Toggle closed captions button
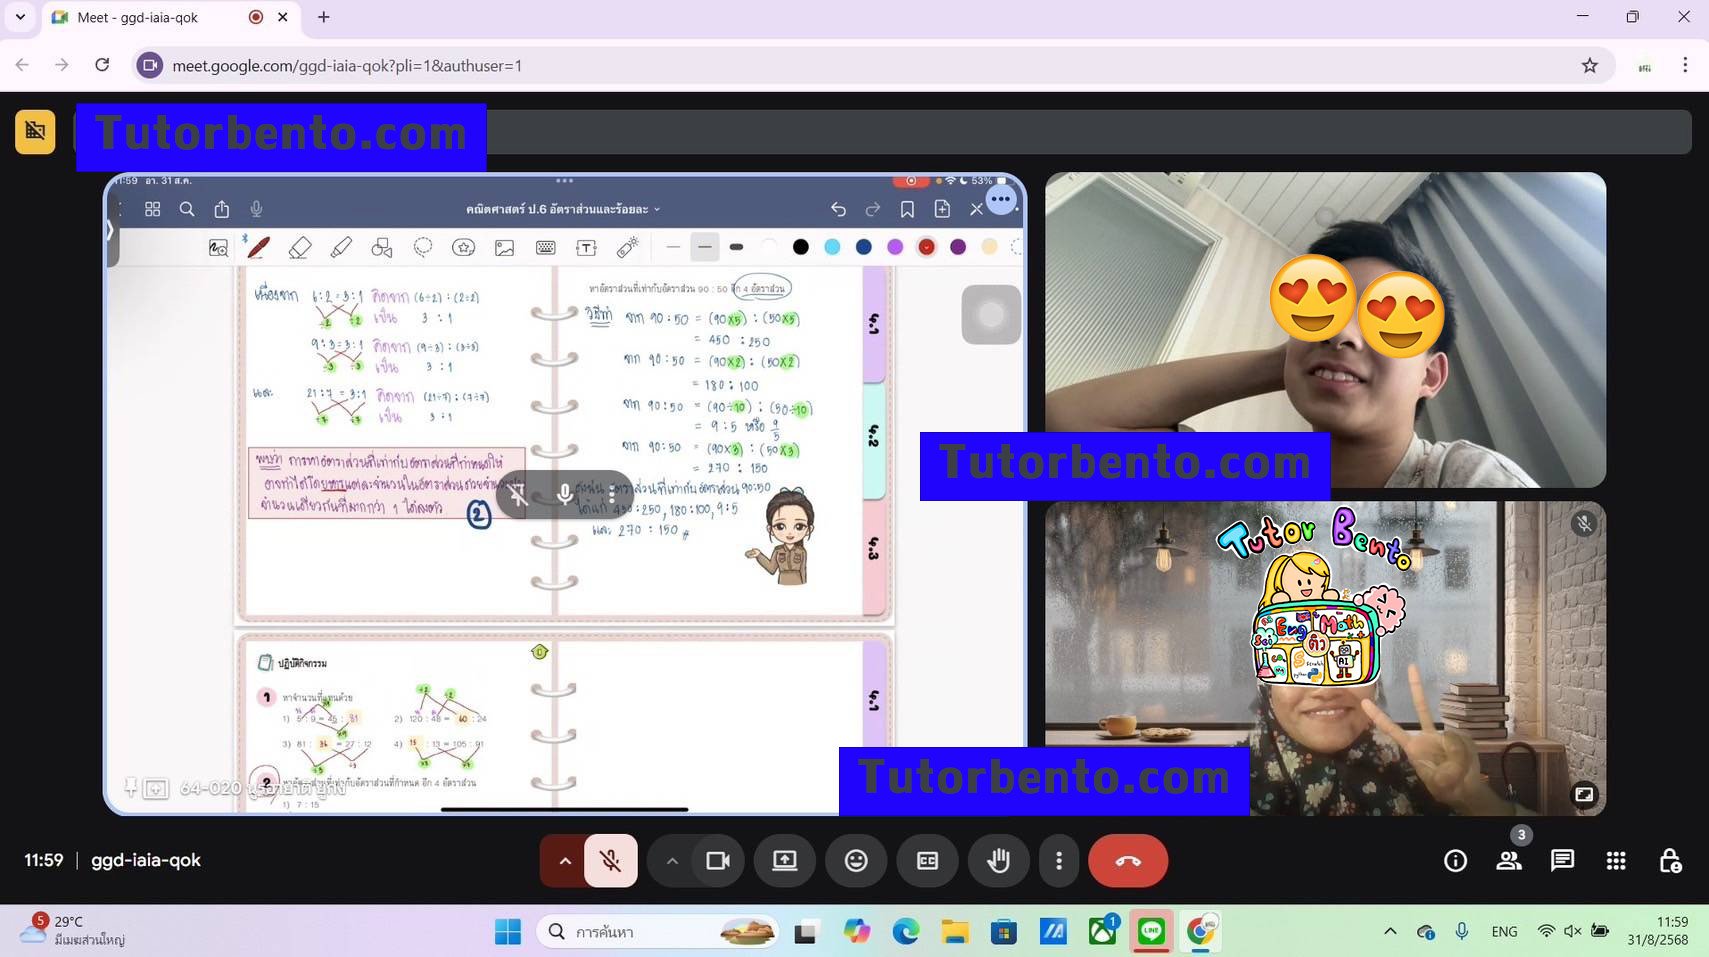1709x957 pixels. (x=927, y=860)
